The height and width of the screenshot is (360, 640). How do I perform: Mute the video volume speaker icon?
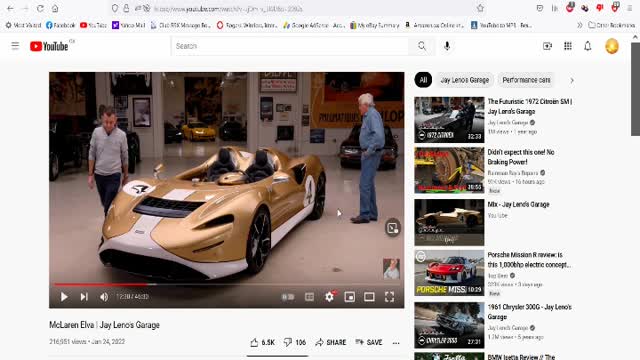coord(104,297)
